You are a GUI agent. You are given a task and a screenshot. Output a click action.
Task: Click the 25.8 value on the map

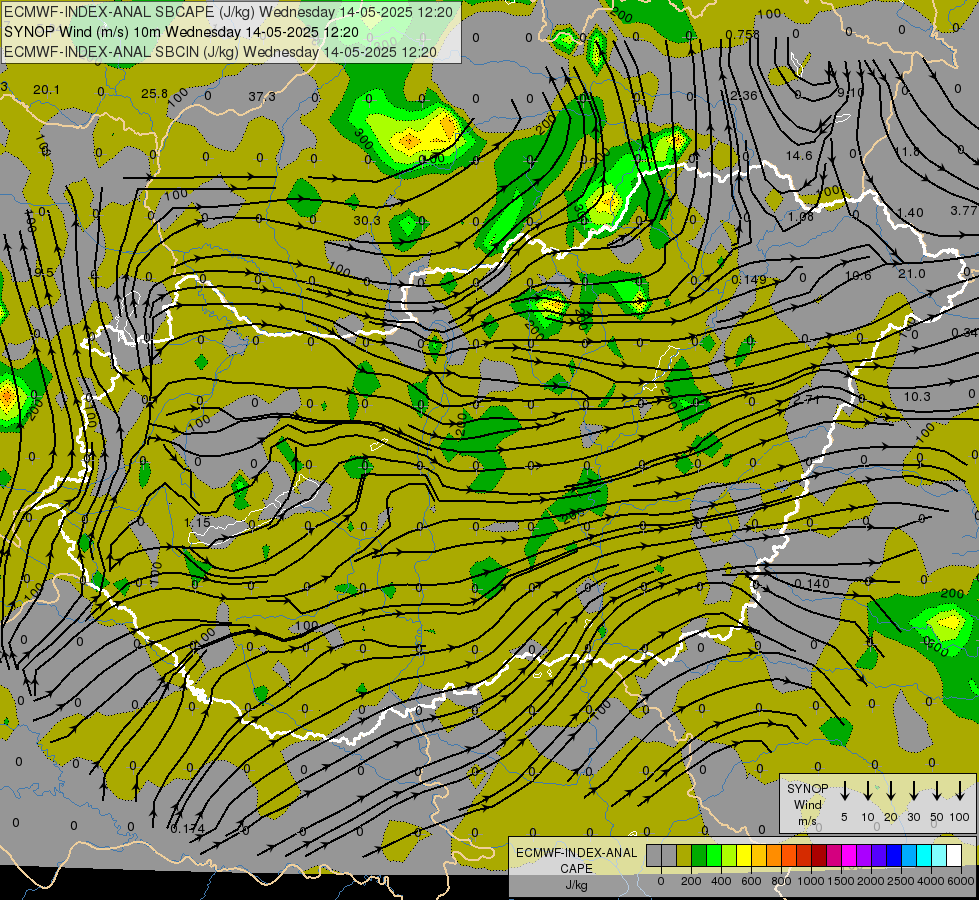pyautogui.click(x=154, y=94)
